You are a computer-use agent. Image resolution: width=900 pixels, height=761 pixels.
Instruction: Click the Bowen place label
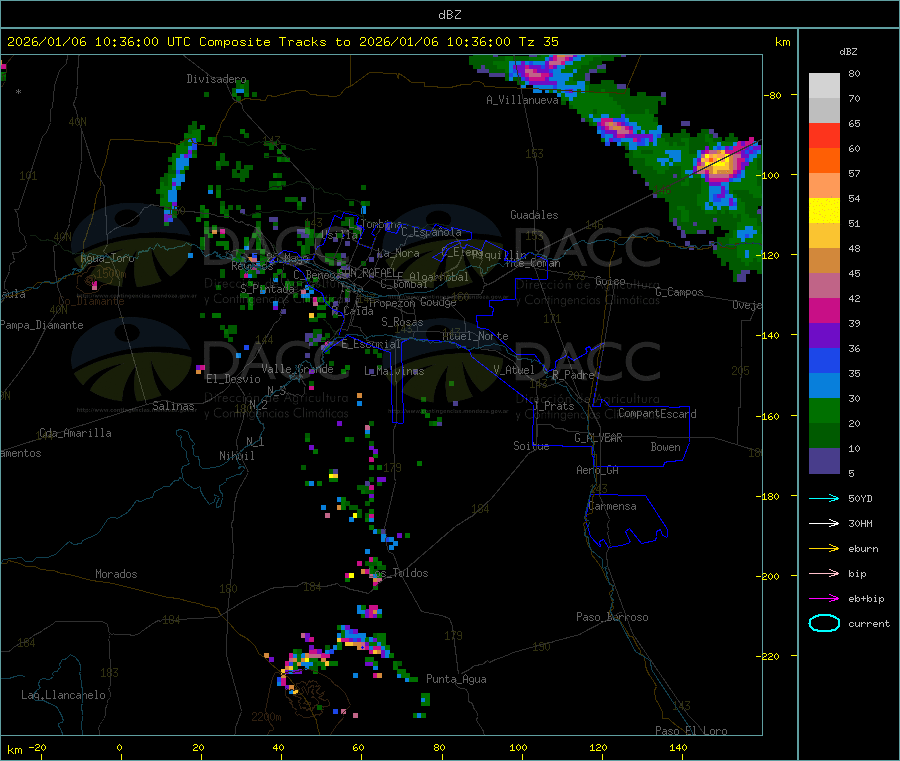tap(665, 447)
